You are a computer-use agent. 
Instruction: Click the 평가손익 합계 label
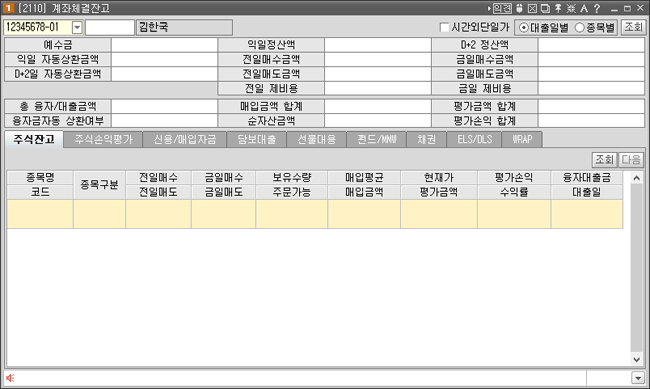click(484, 121)
